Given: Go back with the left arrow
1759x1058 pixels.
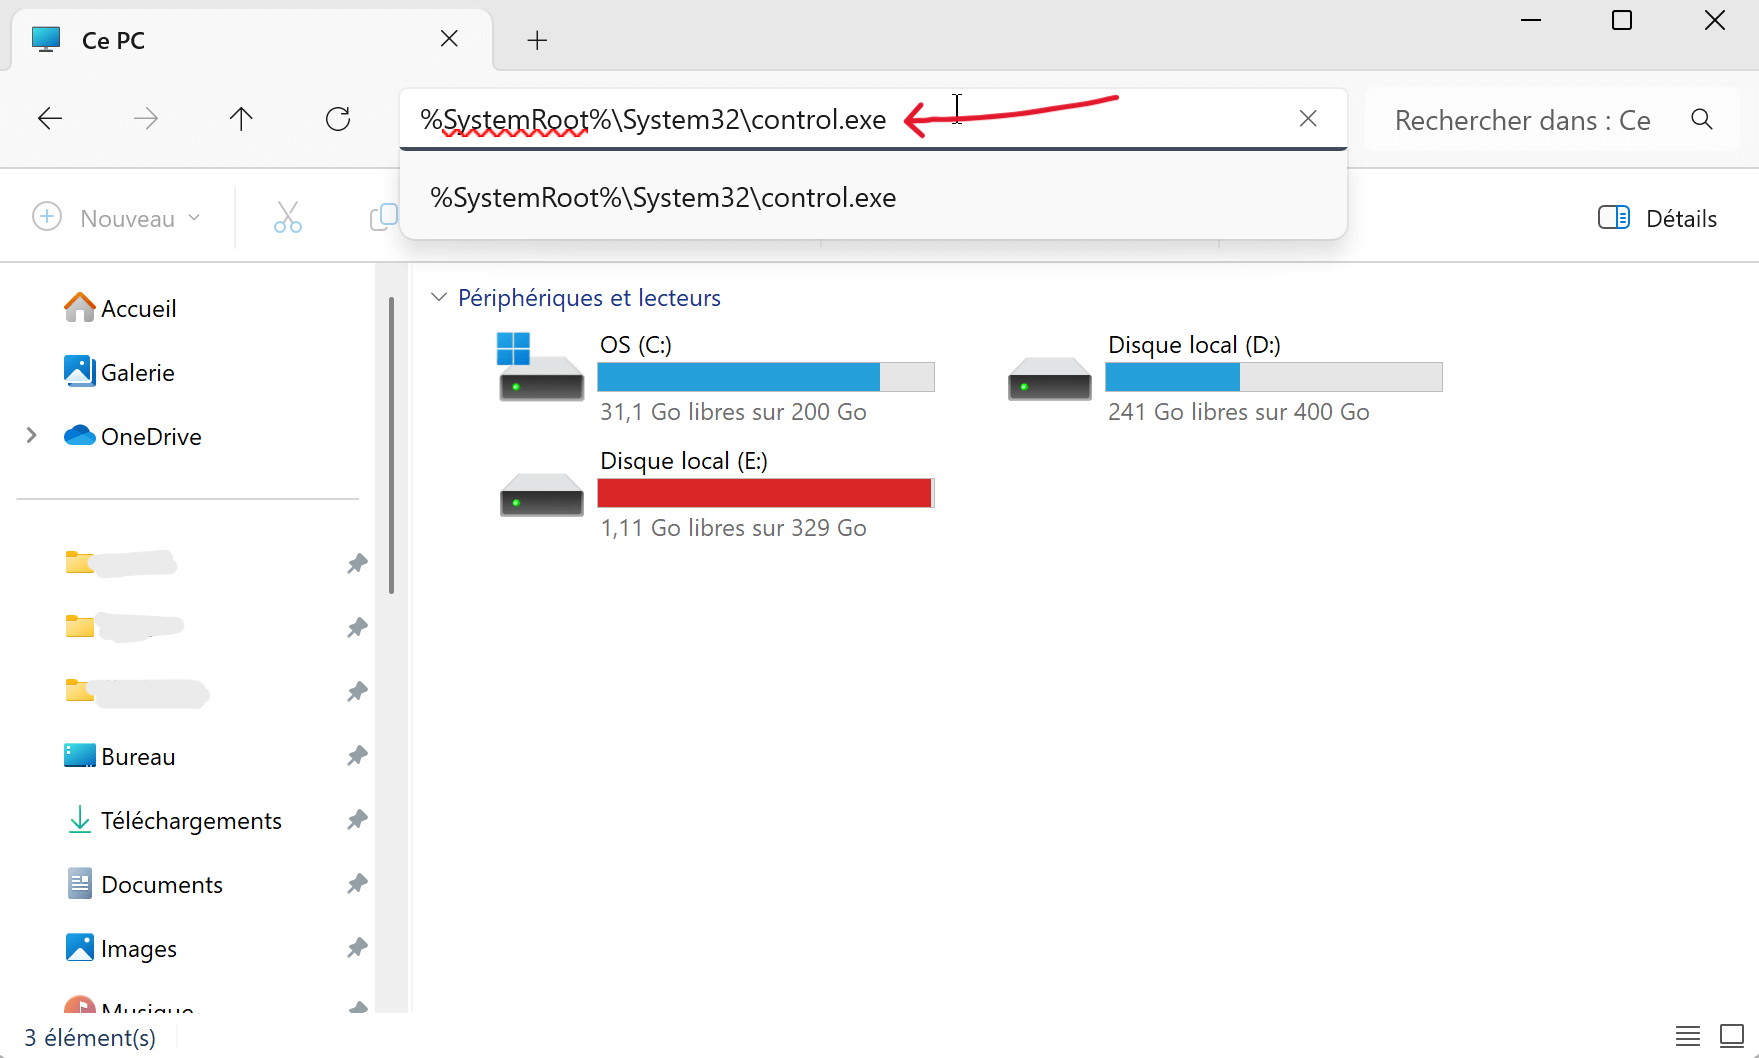Looking at the screenshot, I should [x=50, y=119].
